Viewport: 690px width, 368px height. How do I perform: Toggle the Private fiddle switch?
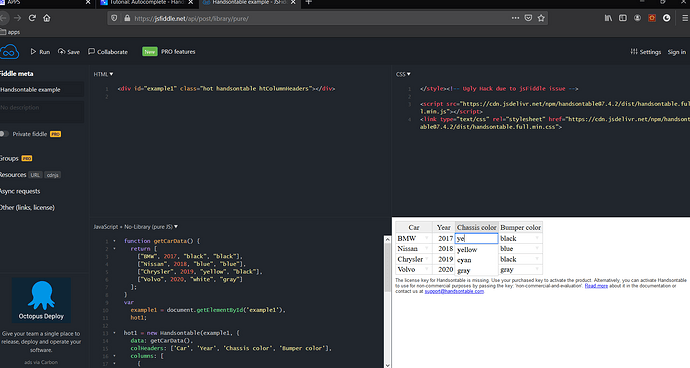tap(4, 134)
